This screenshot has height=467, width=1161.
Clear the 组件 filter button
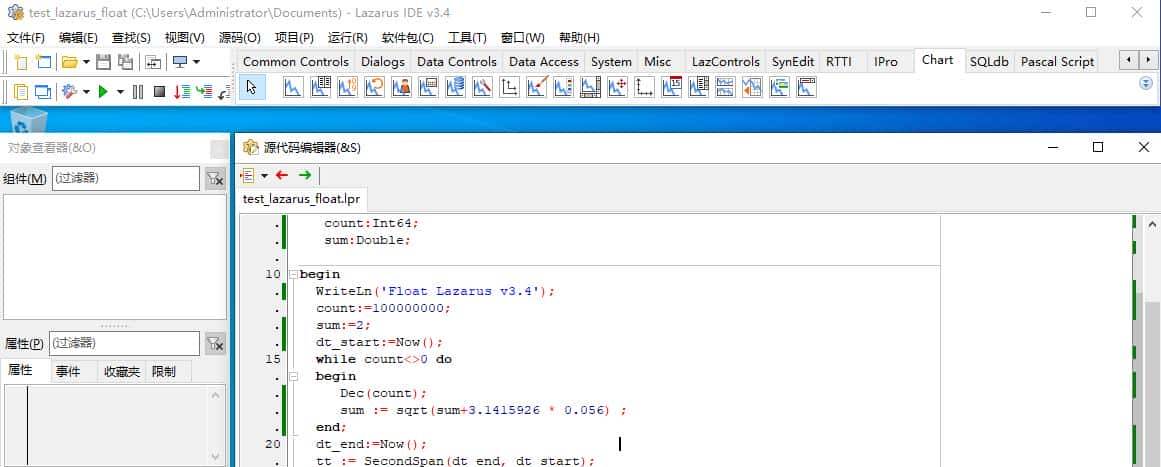pyautogui.click(x=215, y=178)
